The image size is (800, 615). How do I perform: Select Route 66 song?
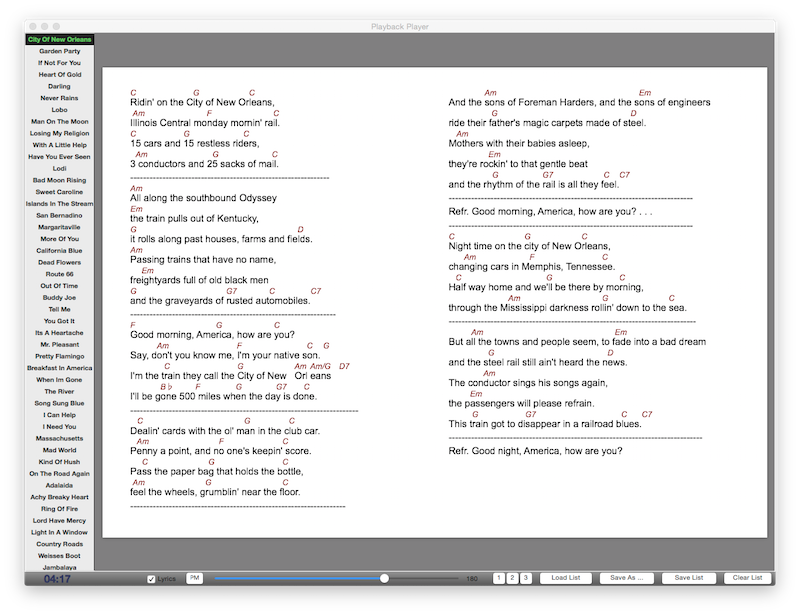[60, 274]
